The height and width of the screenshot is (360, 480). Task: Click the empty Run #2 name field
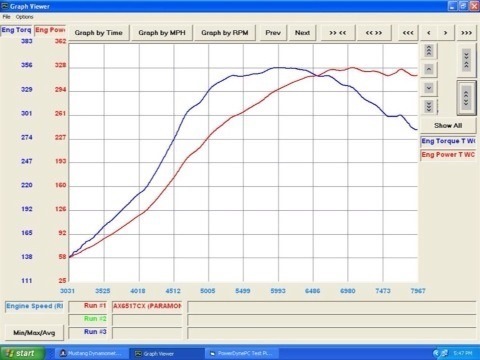(147, 320)
